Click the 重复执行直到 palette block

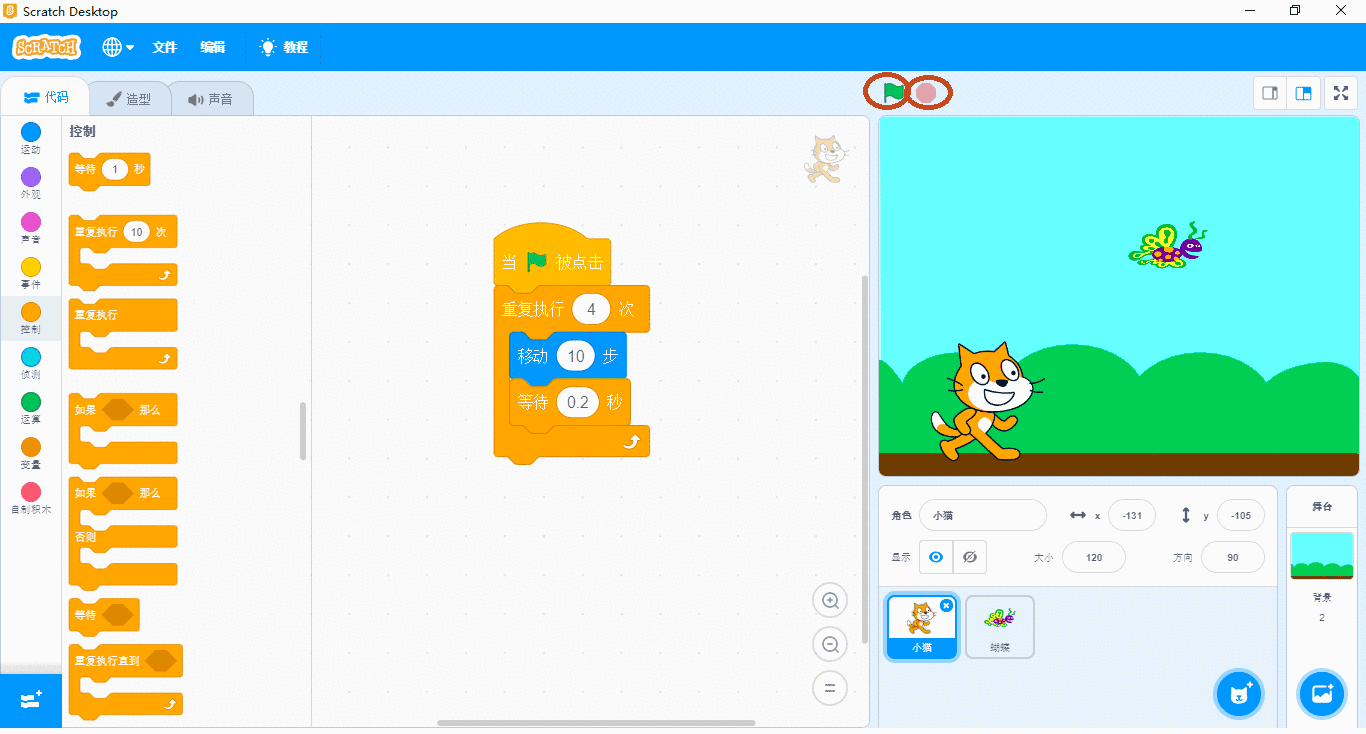pos(126,682)
